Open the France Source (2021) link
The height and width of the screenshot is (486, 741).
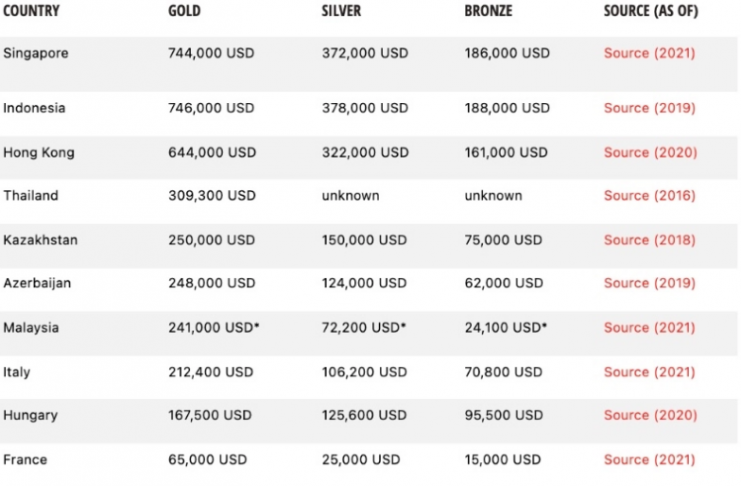[649, 459]
